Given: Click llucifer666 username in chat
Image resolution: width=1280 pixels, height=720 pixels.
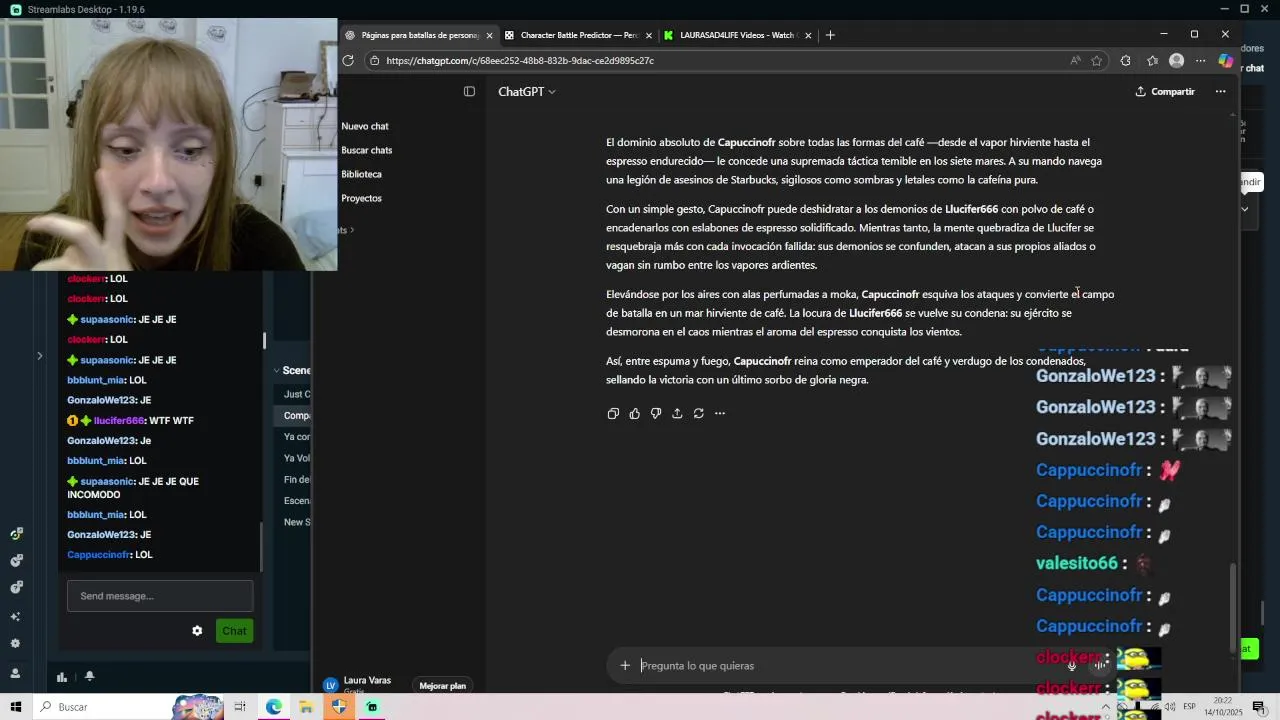Looking at the screenshot, I should click(119, 421).
